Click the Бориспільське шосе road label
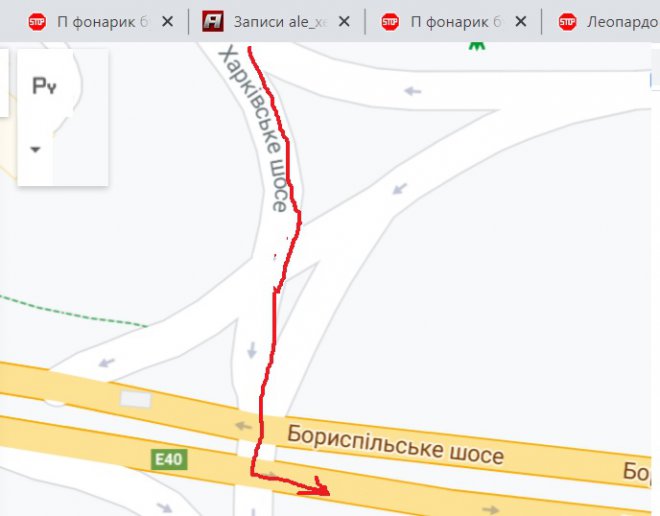The height and width of the screenshot is (516, 660). pos(395,444)
